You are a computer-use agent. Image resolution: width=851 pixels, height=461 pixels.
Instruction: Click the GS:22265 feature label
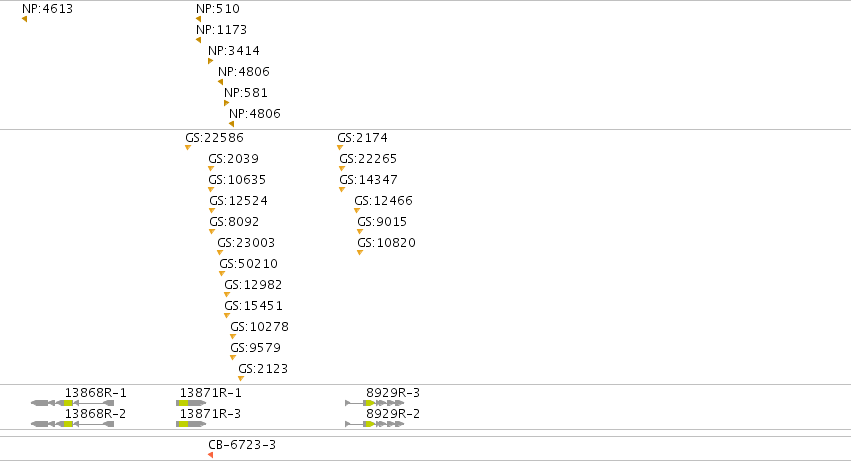point(368,159)
